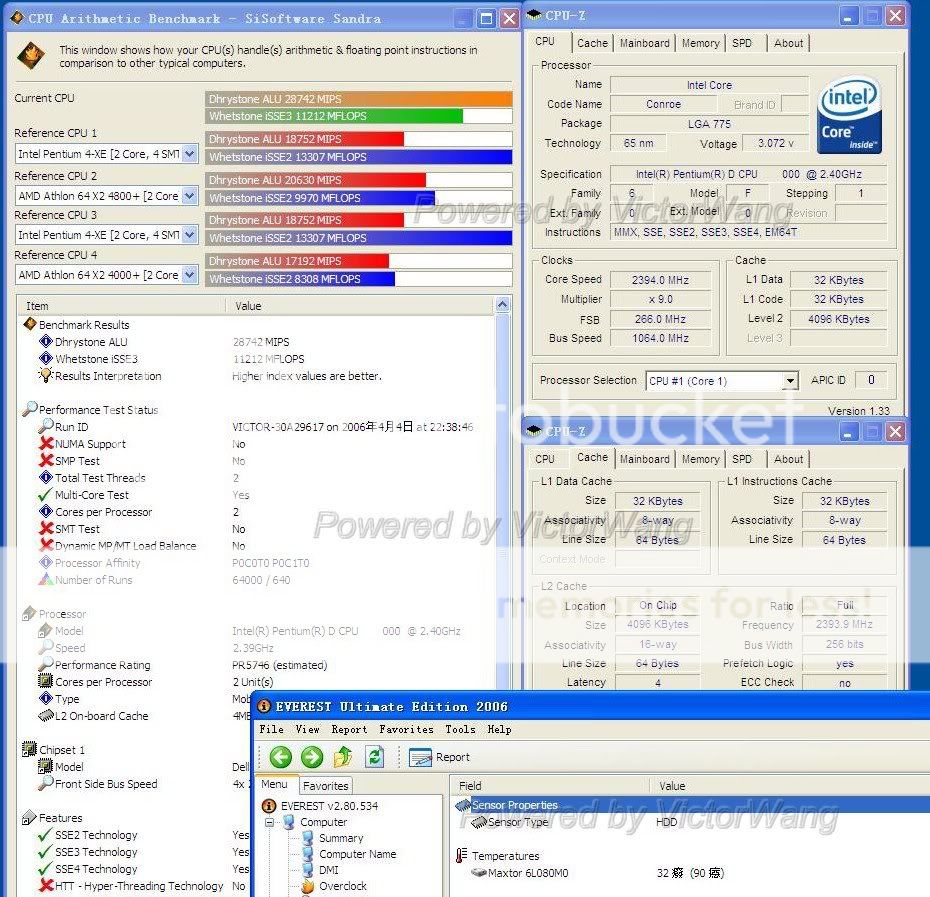Image resolution: width=930 pixels, height=897 pixels.
Task: Select the Overclock item in EVEREST tree
Action: coord(342,886)
